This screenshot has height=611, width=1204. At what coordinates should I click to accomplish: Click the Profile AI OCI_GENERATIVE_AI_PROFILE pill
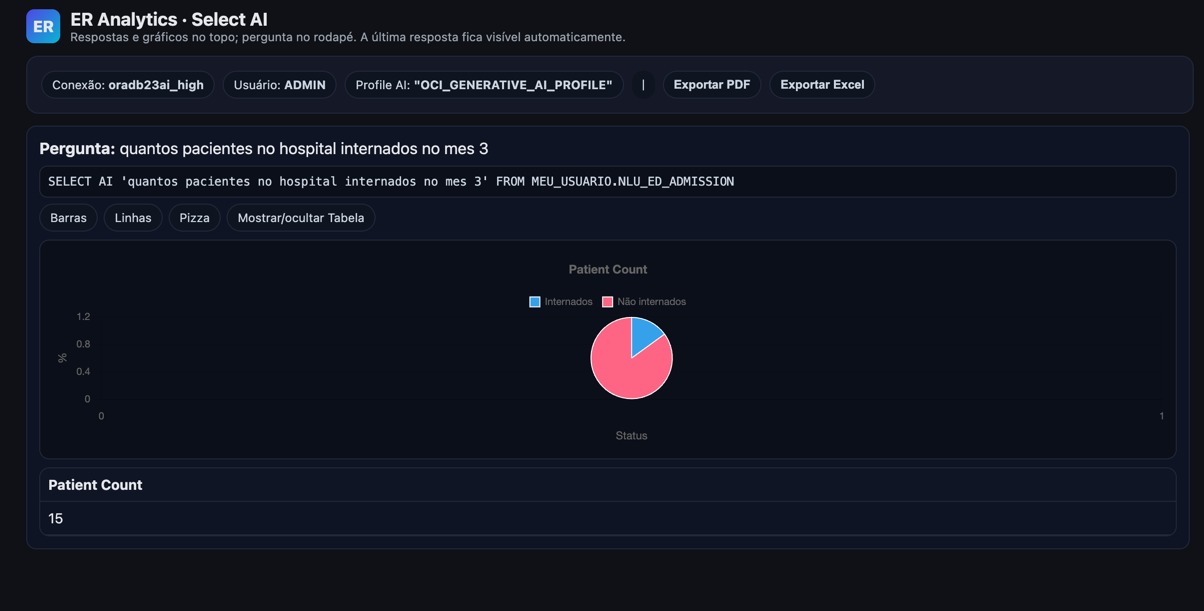[483, 85]
